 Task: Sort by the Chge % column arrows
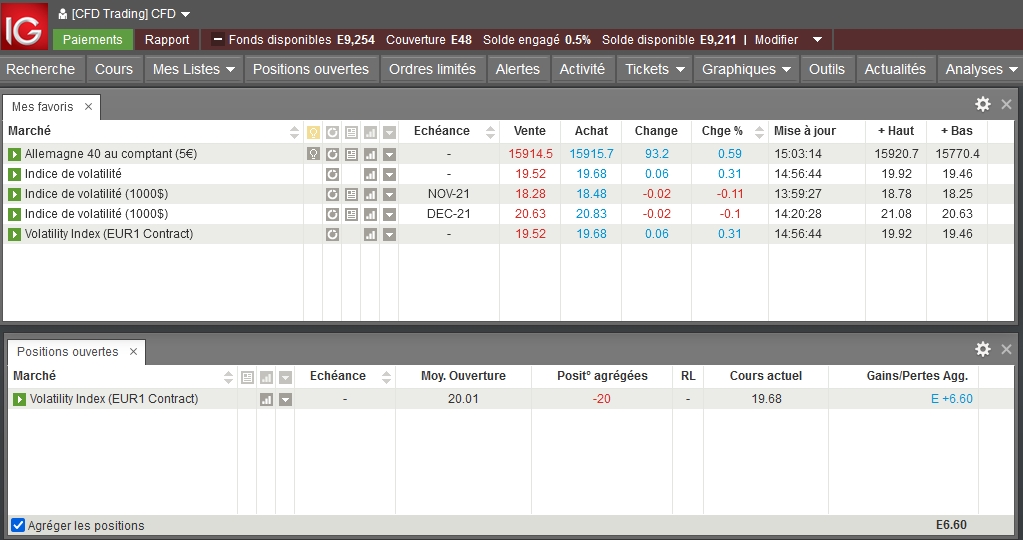pyautogui.click(x=759, y=132)
